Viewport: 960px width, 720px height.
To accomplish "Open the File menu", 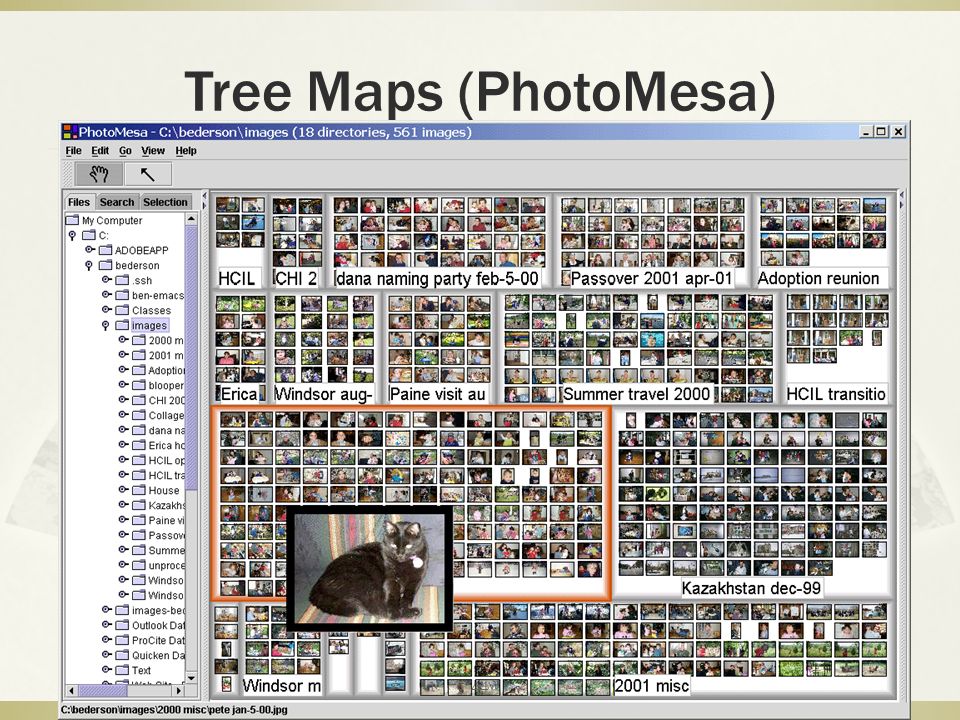I will tap(73, 151).
